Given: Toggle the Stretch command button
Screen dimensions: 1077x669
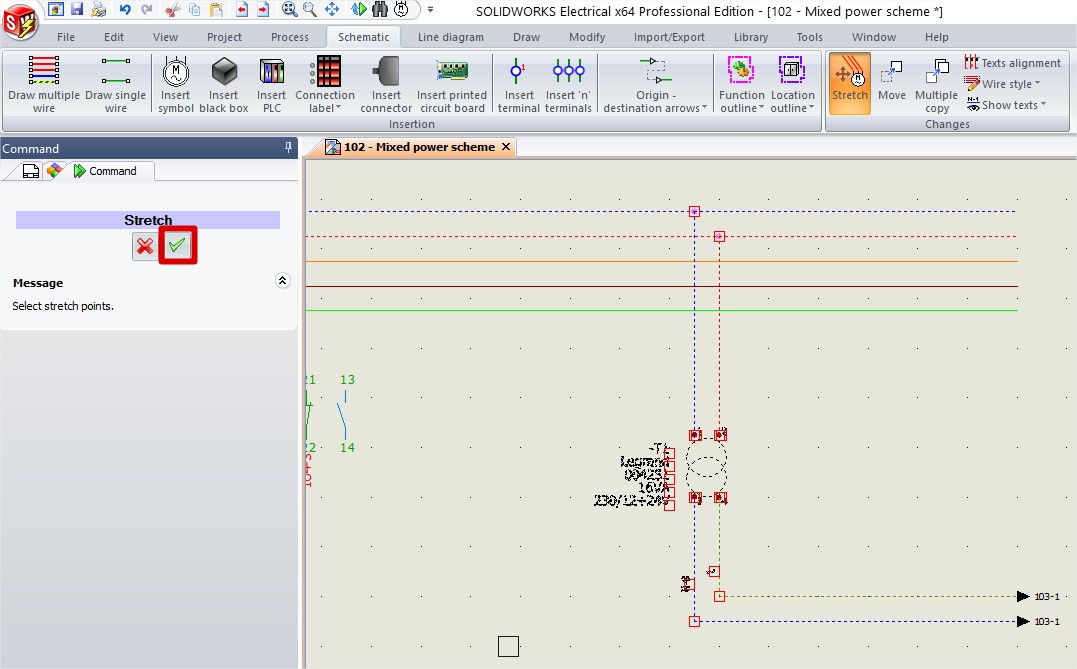Looking at the screenshot, I should tap(849, 83).
